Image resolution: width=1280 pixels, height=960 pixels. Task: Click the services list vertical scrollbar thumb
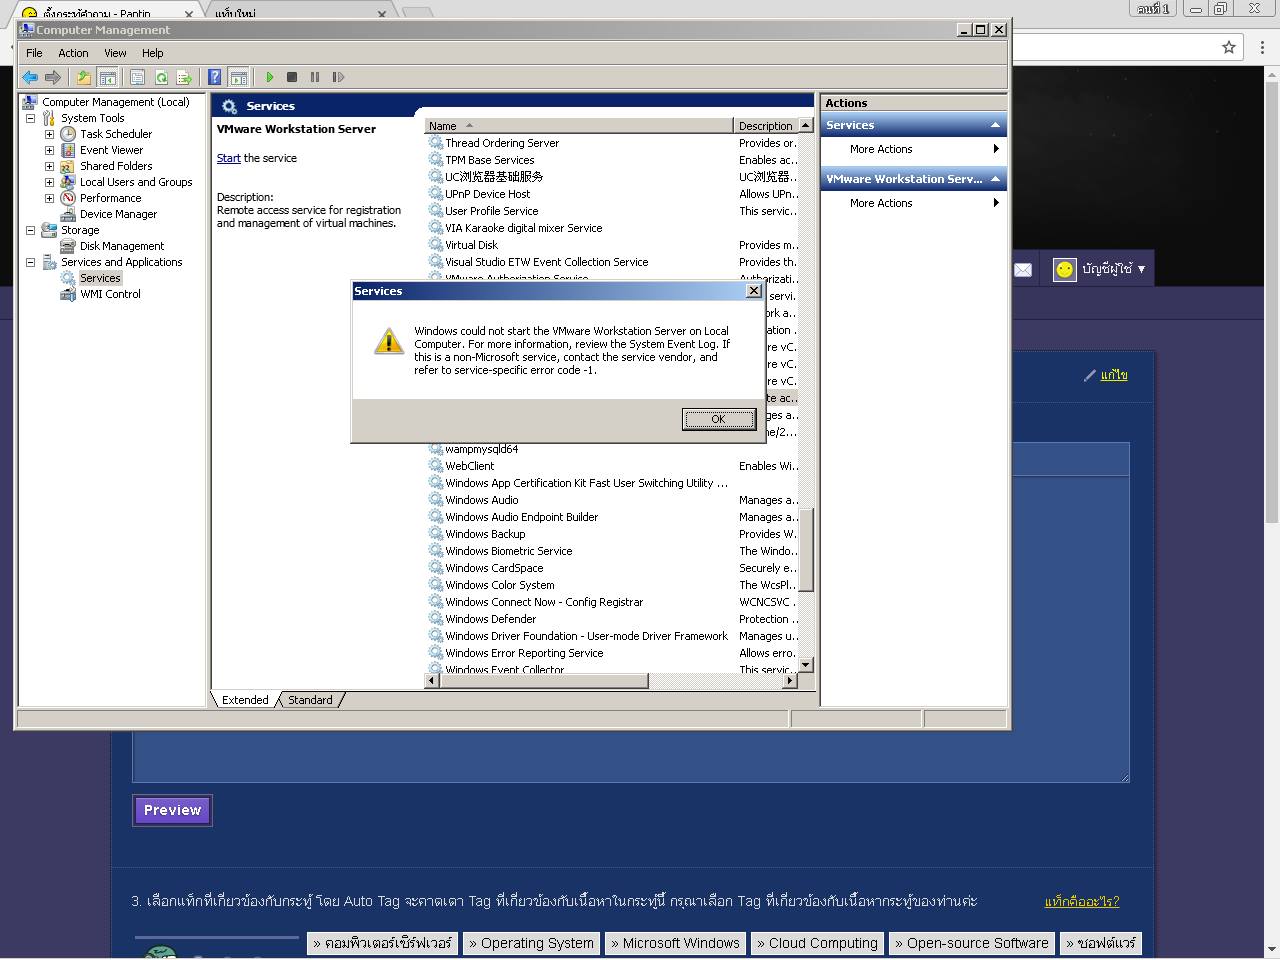tap(806, 550)
